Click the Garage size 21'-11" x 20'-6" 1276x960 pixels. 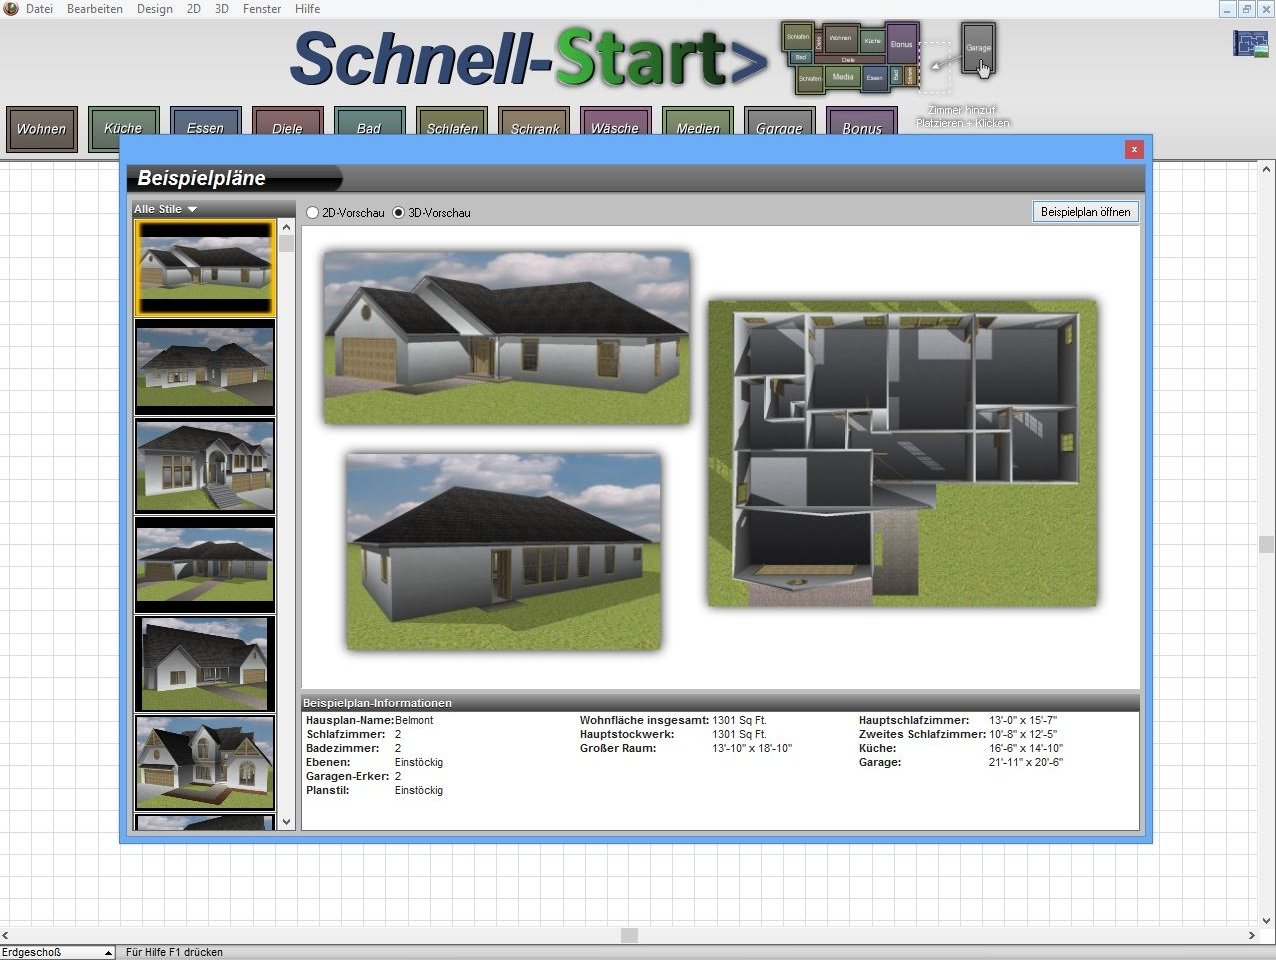coord(1026,762)
